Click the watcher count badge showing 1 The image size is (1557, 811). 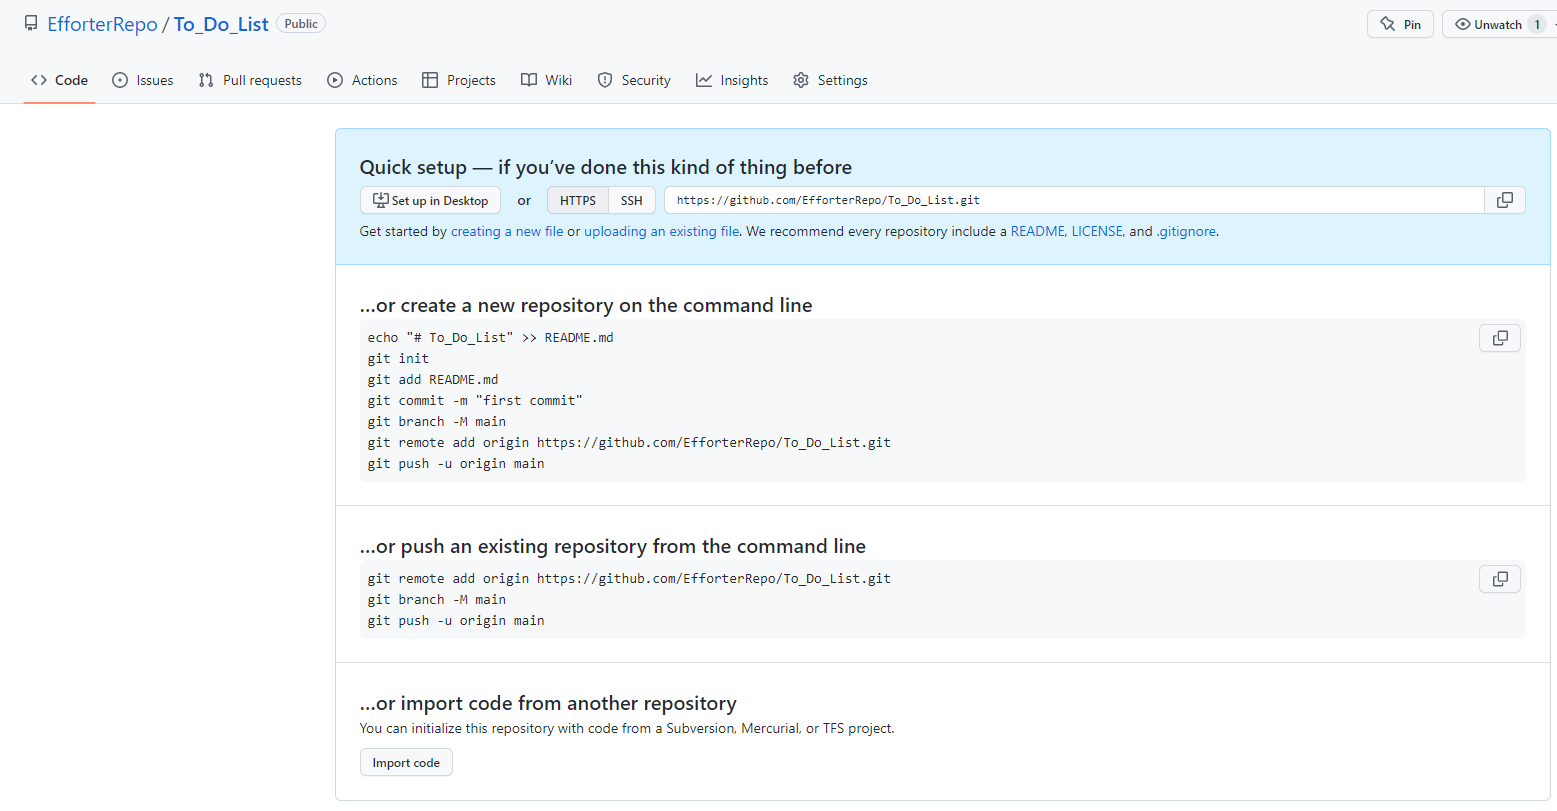click(x=1537, y=24)
